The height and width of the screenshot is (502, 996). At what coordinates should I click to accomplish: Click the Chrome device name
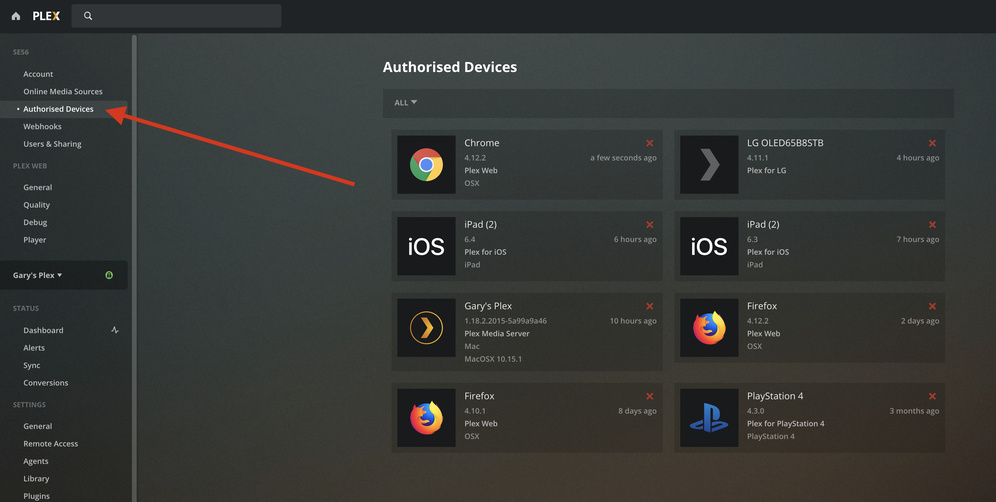(x=481, y=143)
